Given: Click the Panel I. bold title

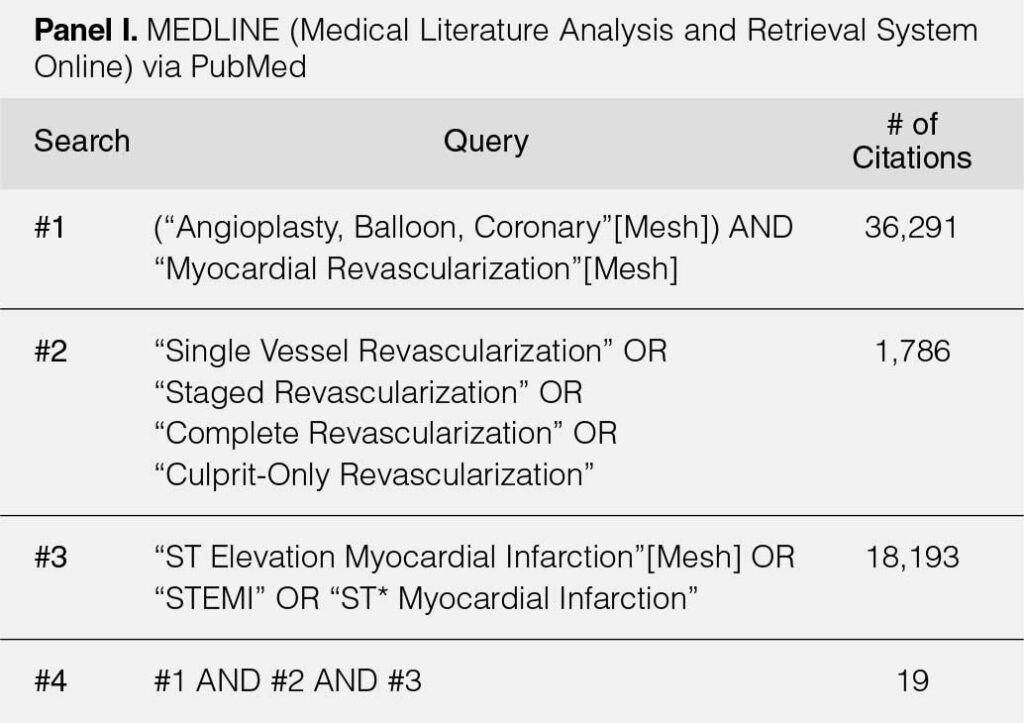Looking at the screenshot, I should coord(86,30).
